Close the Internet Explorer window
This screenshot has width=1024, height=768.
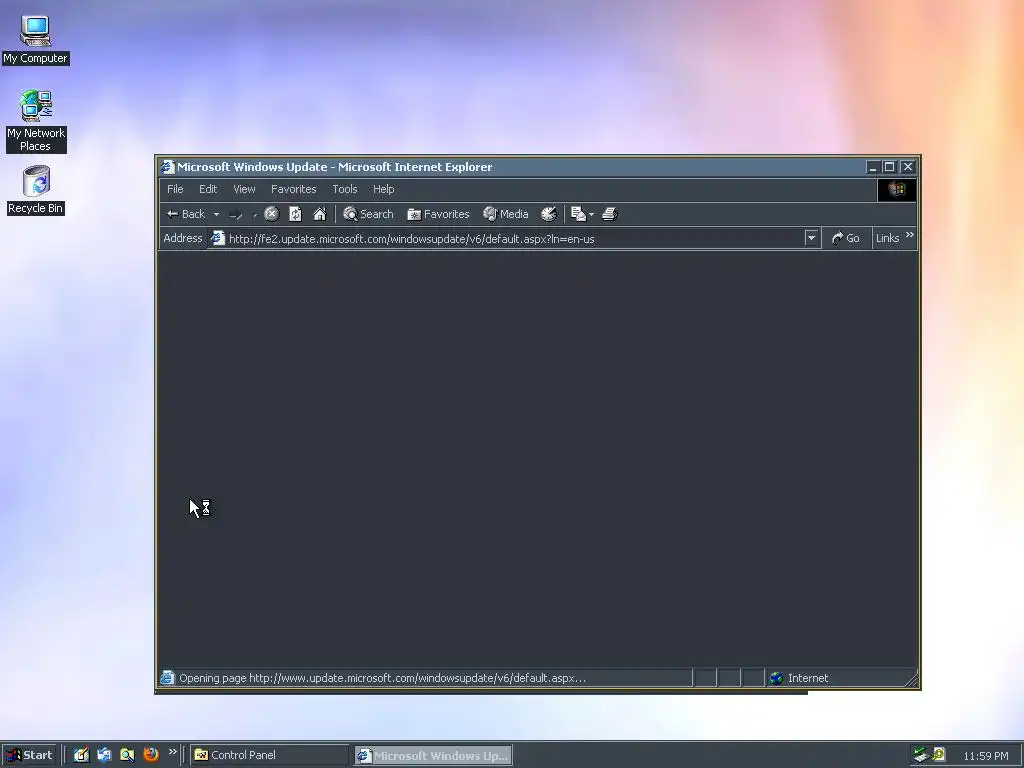[x=908, y=167]
